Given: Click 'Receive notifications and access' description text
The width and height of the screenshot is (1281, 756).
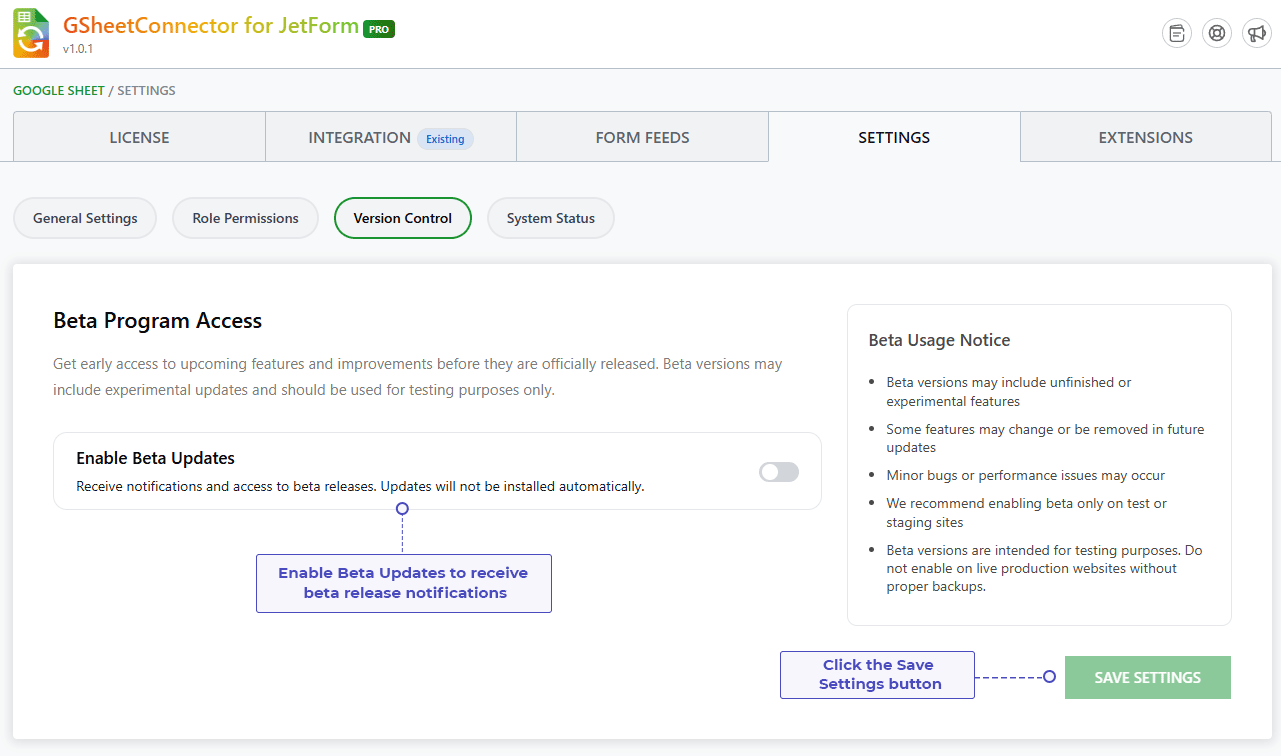Looking at the screenshot, I should pyautogui.click(x=360, y=487).
